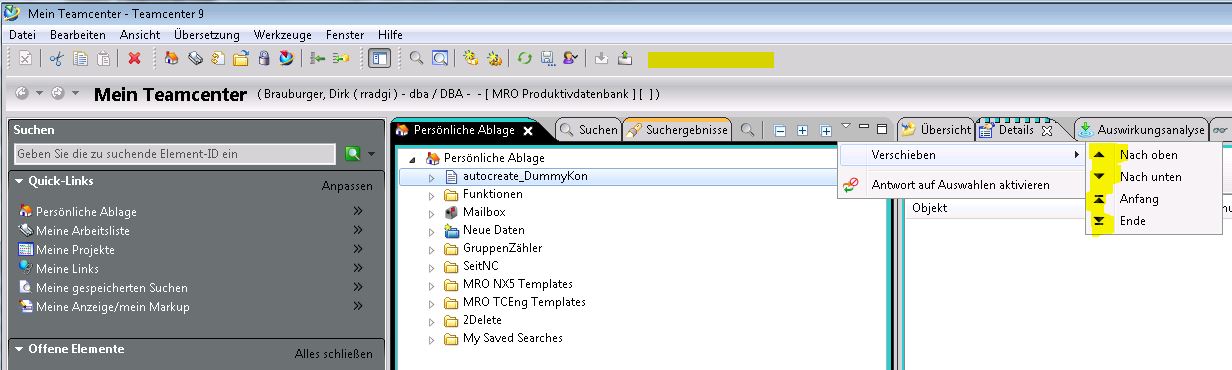
Task: Click the save diskette toolbar icon
Action: (x=547, y=58)
